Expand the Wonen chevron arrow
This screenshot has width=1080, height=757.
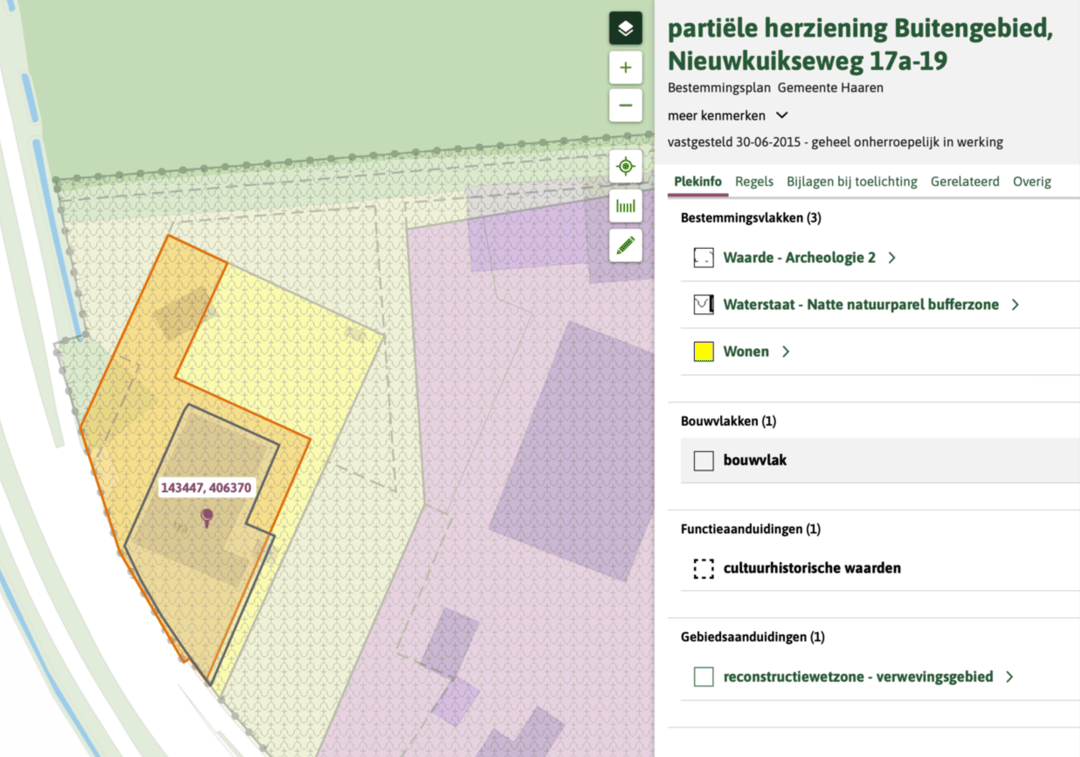click(x=786, y=352)
